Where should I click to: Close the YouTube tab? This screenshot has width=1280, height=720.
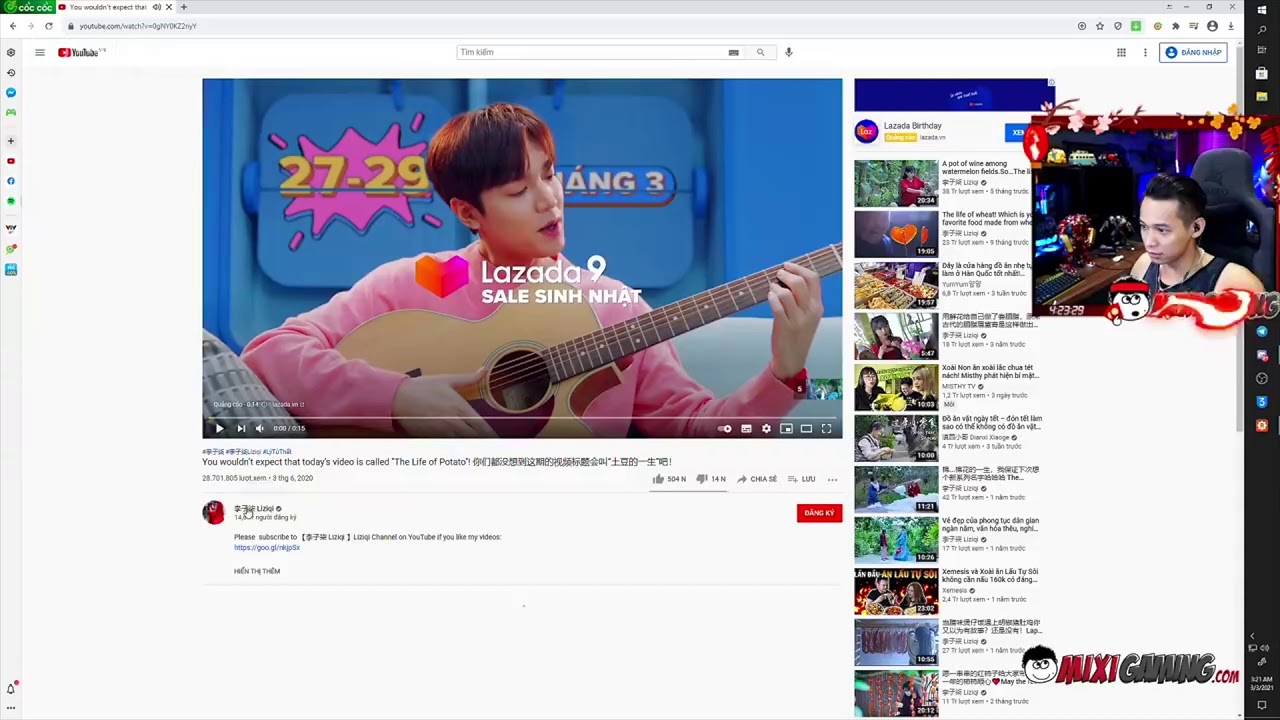169,7
